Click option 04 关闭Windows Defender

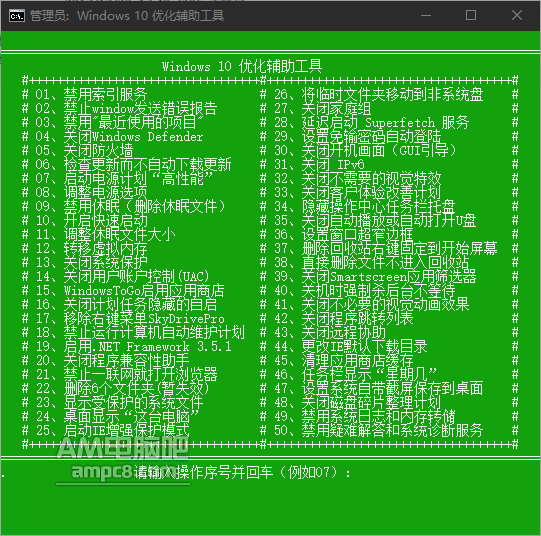(119, 137)
